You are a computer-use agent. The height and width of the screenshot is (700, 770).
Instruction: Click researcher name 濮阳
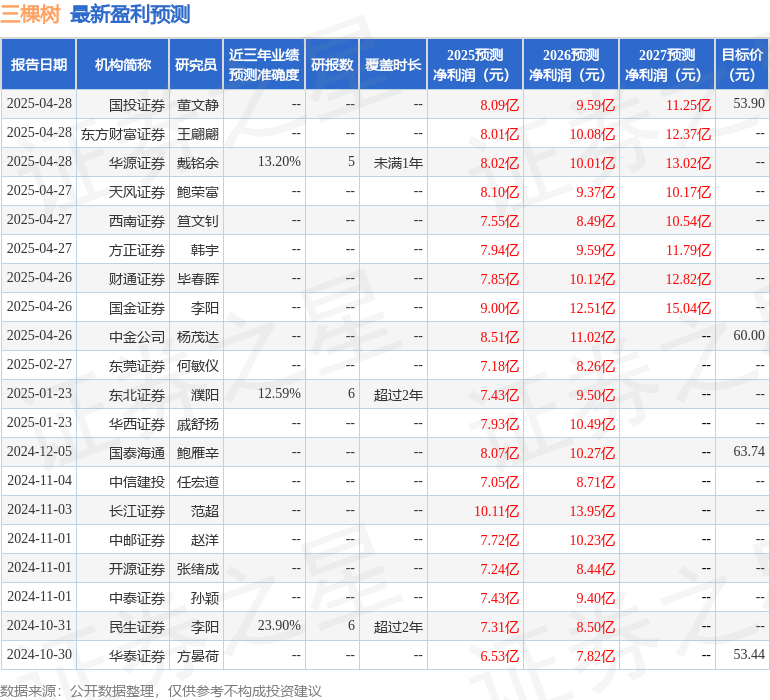(205, 395)
